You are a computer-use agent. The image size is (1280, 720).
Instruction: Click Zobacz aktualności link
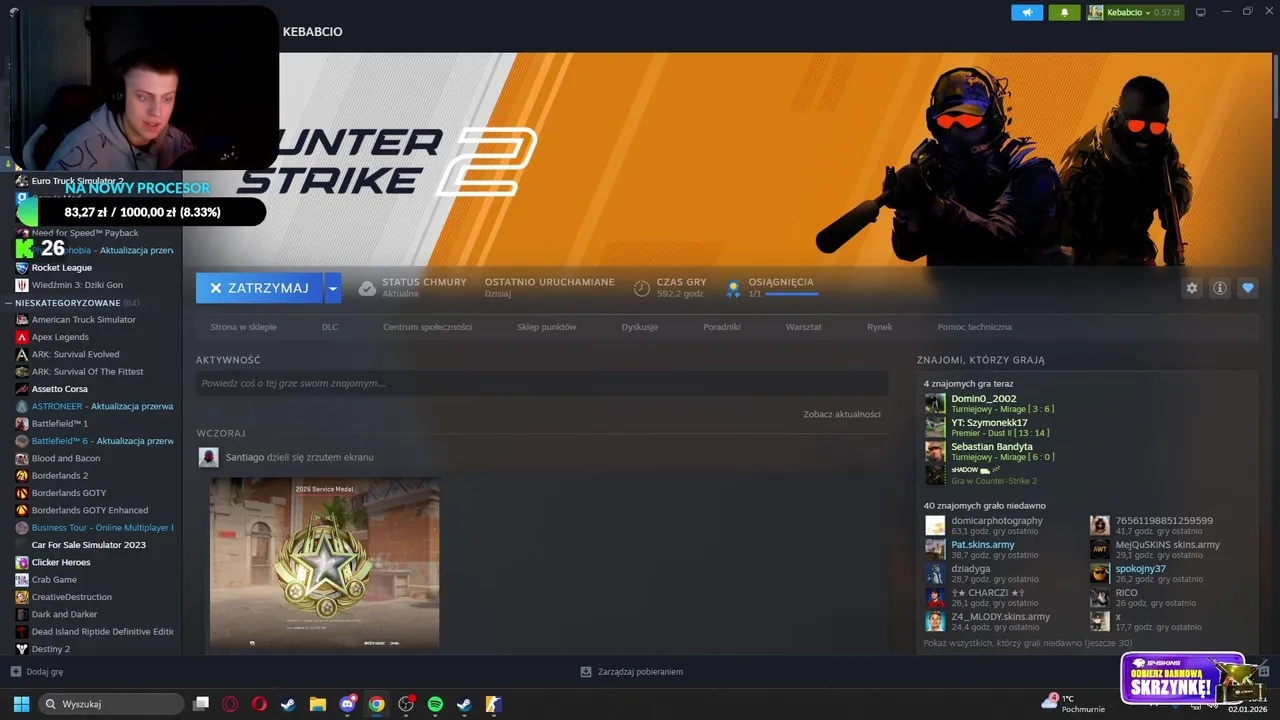tap(842, 414)
